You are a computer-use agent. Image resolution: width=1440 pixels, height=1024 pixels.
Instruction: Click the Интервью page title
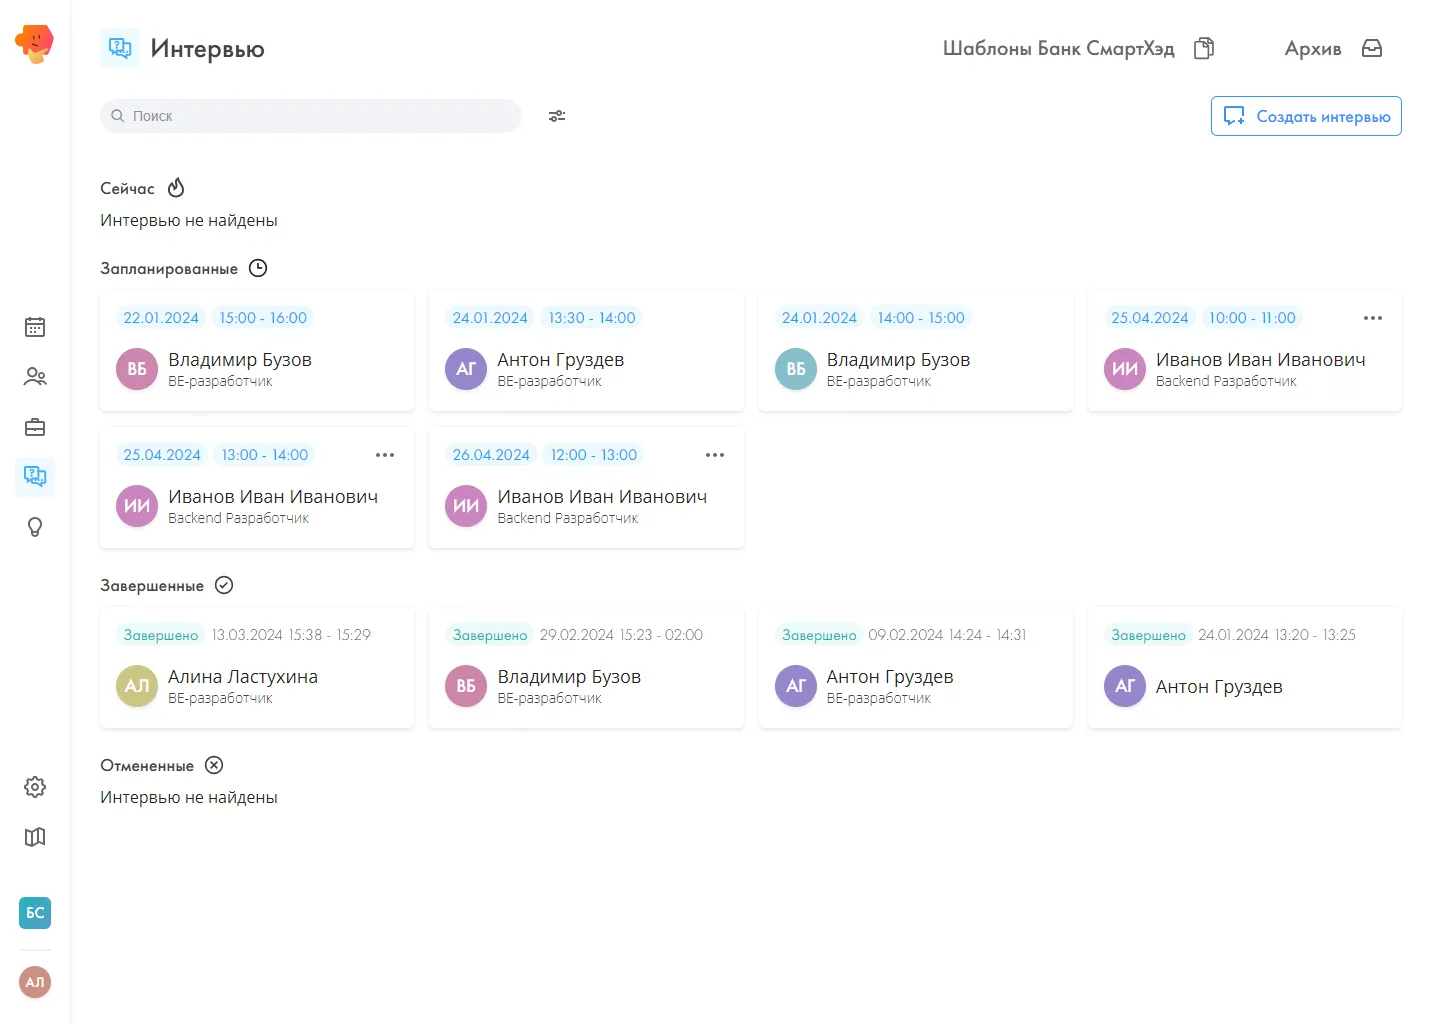(207, 48)
